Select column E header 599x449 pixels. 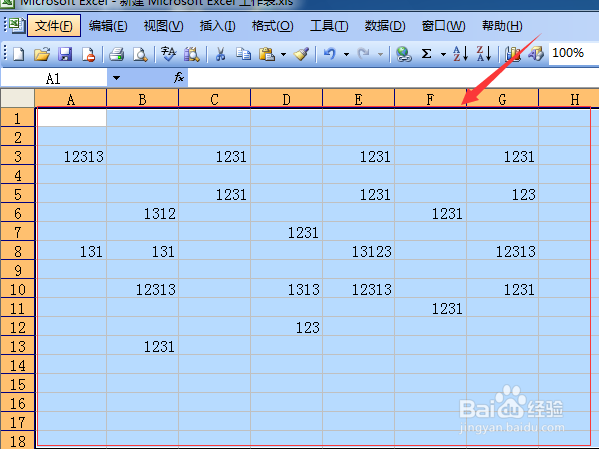(358, 99)
